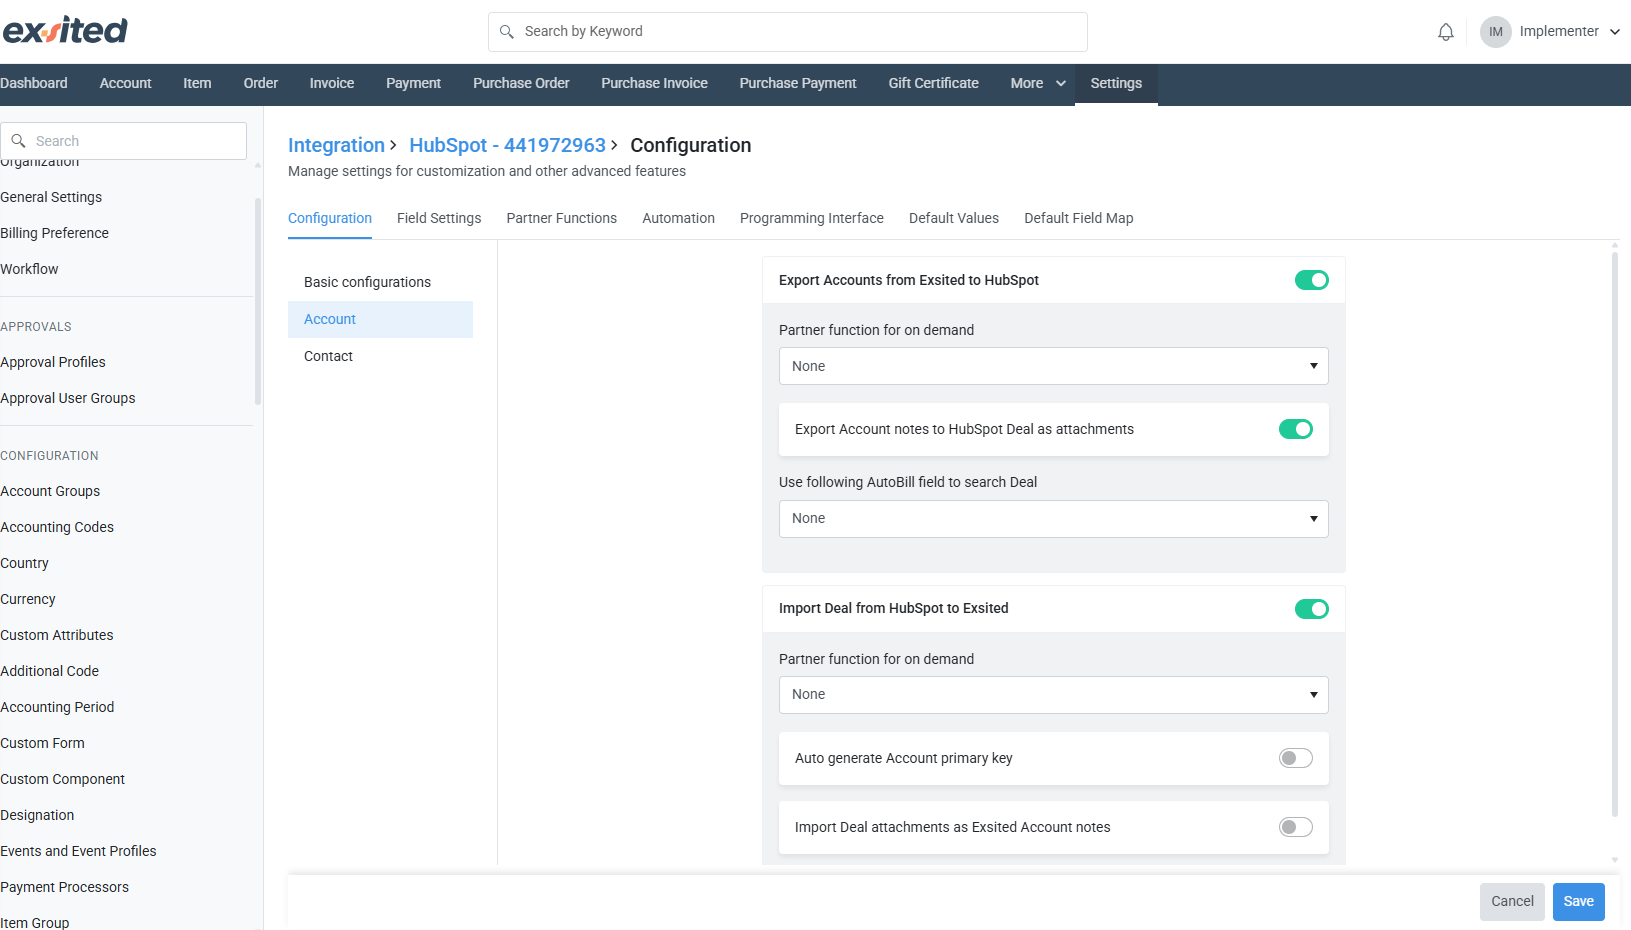
Task: Open the notifications bell
Action: pos(1446,32)
